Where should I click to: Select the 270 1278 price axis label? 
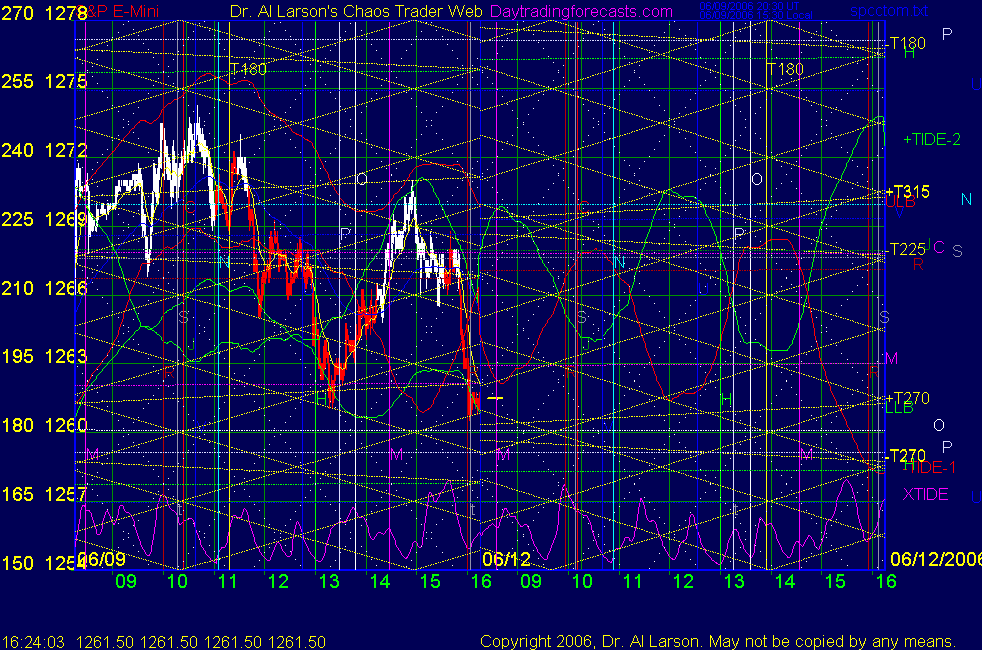tap(44, 12)
